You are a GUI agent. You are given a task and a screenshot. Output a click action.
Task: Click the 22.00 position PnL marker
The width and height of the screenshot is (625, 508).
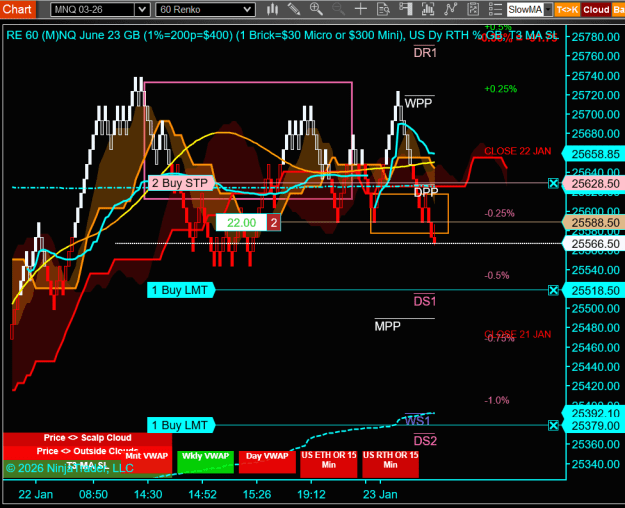(x=242, y=222)
